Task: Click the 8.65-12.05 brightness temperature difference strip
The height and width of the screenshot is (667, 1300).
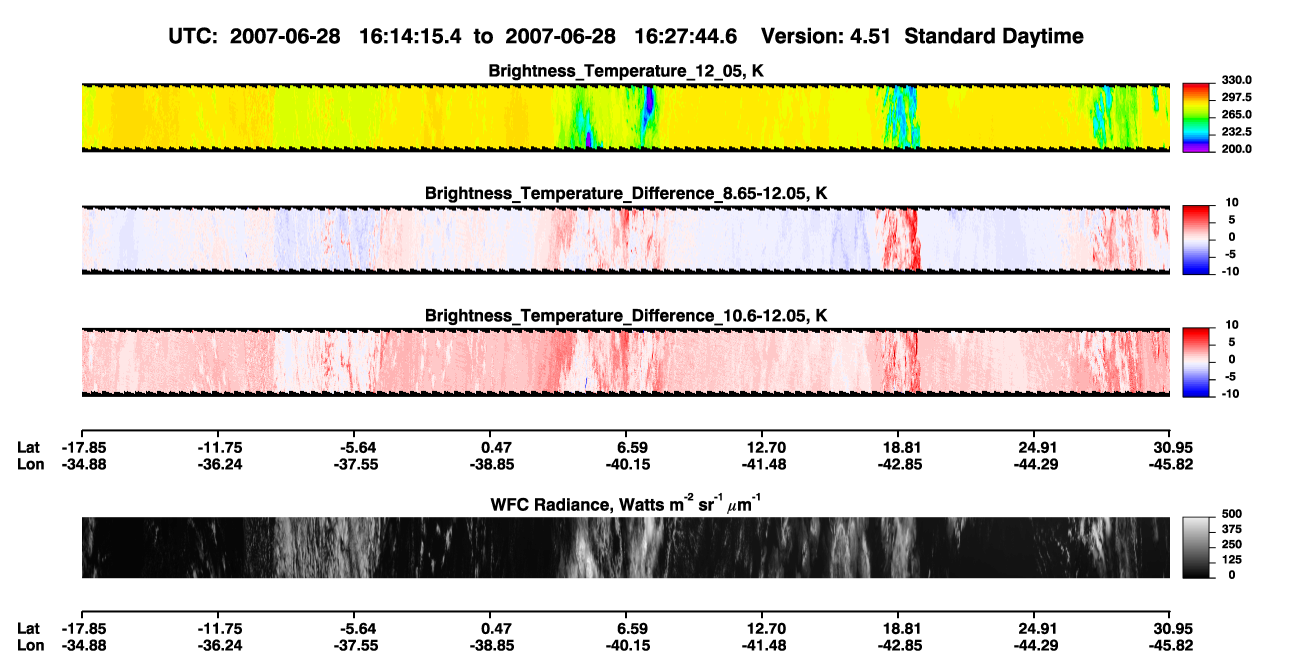Action: point(626,239)
